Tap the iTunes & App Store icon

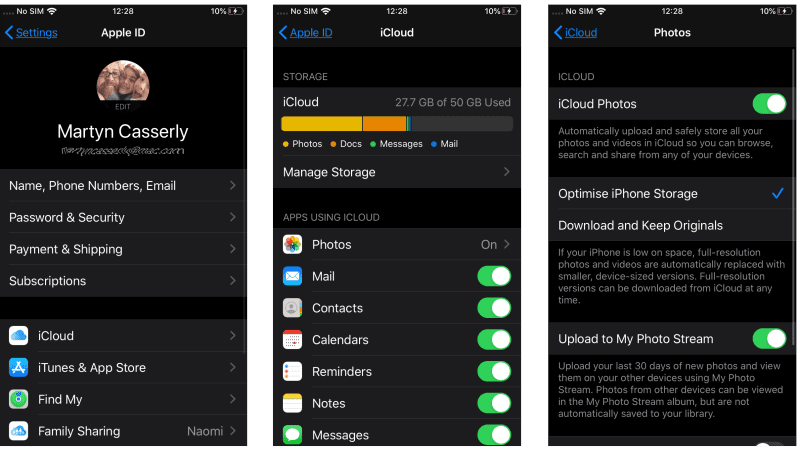click(18, 367)
